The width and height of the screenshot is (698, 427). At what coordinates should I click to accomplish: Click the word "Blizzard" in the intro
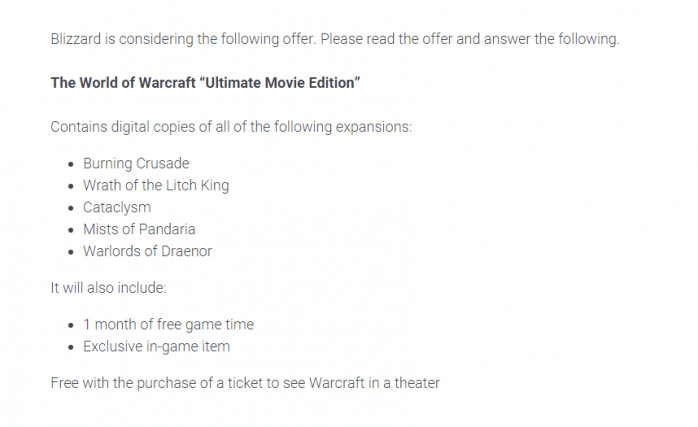pyautogui.click(x=78, y=40)
